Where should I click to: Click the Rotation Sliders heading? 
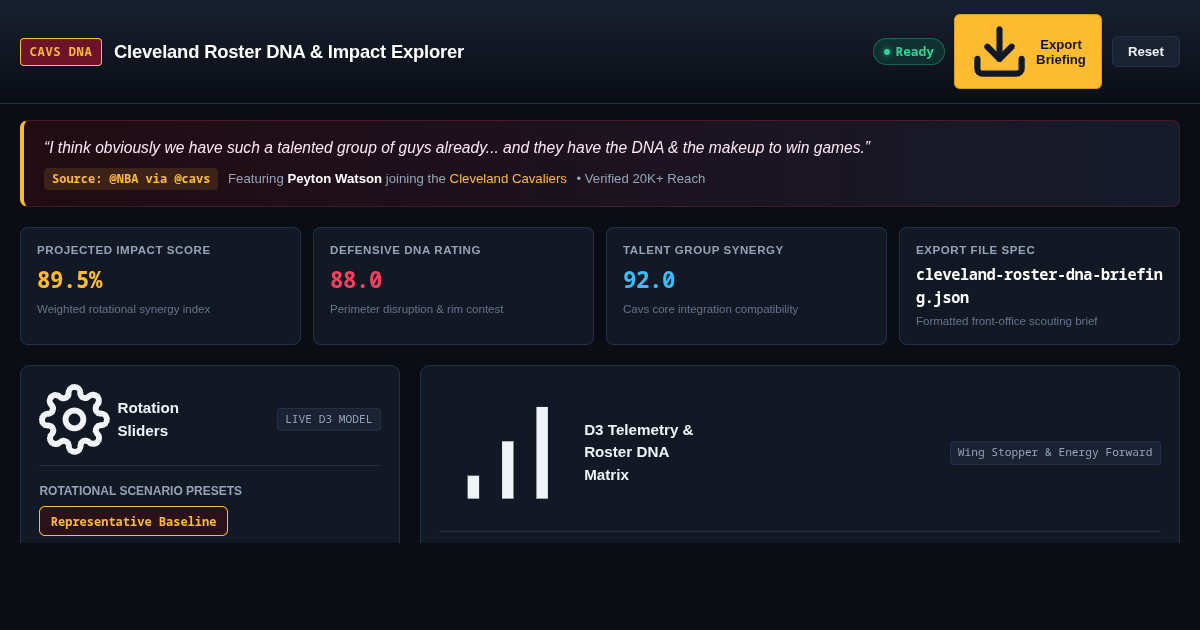coord(148,419)
